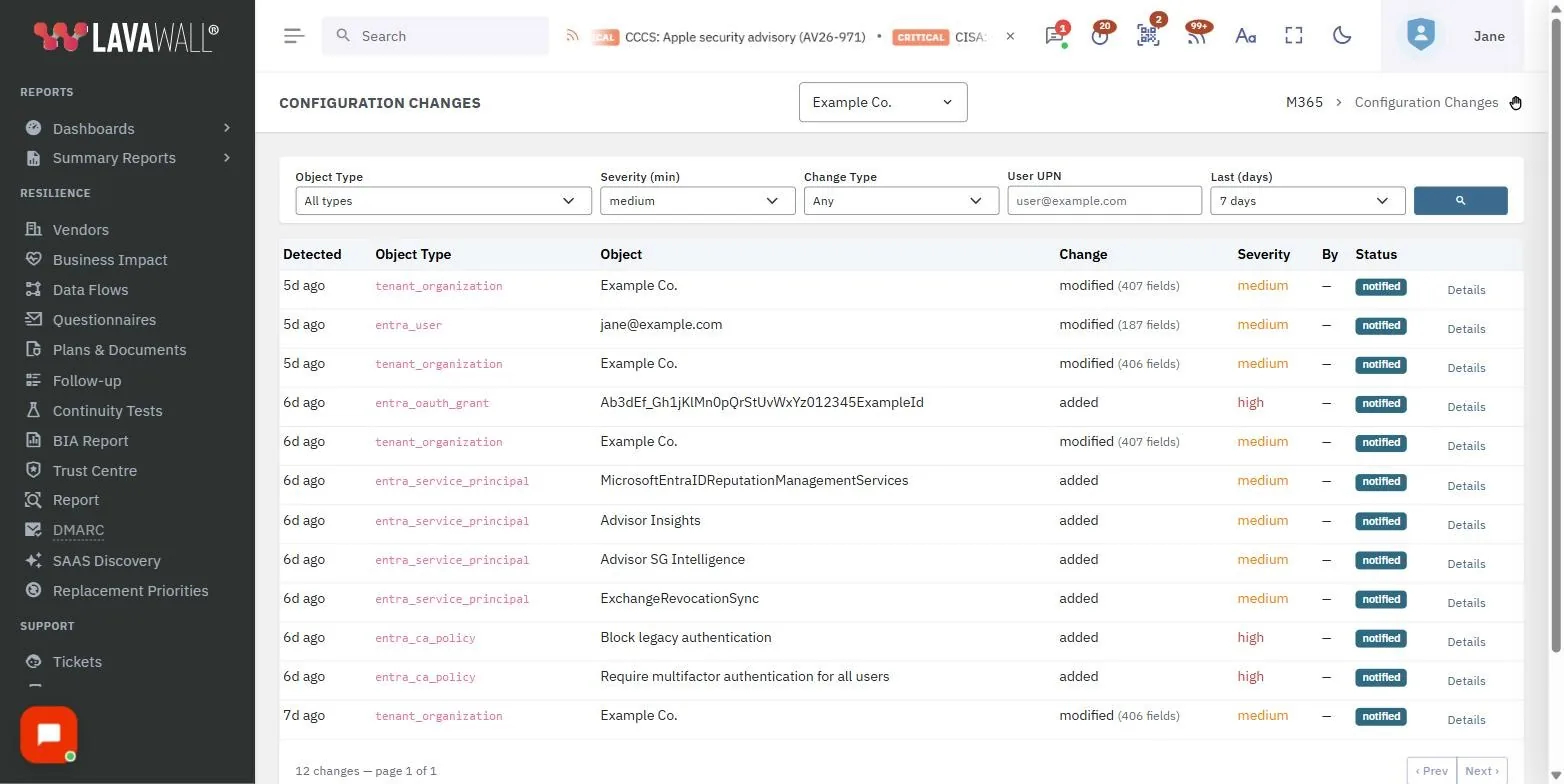Open Follow-up in sidebar
The width and height of the screenshot is (1564, 784).
click(87, 381)
